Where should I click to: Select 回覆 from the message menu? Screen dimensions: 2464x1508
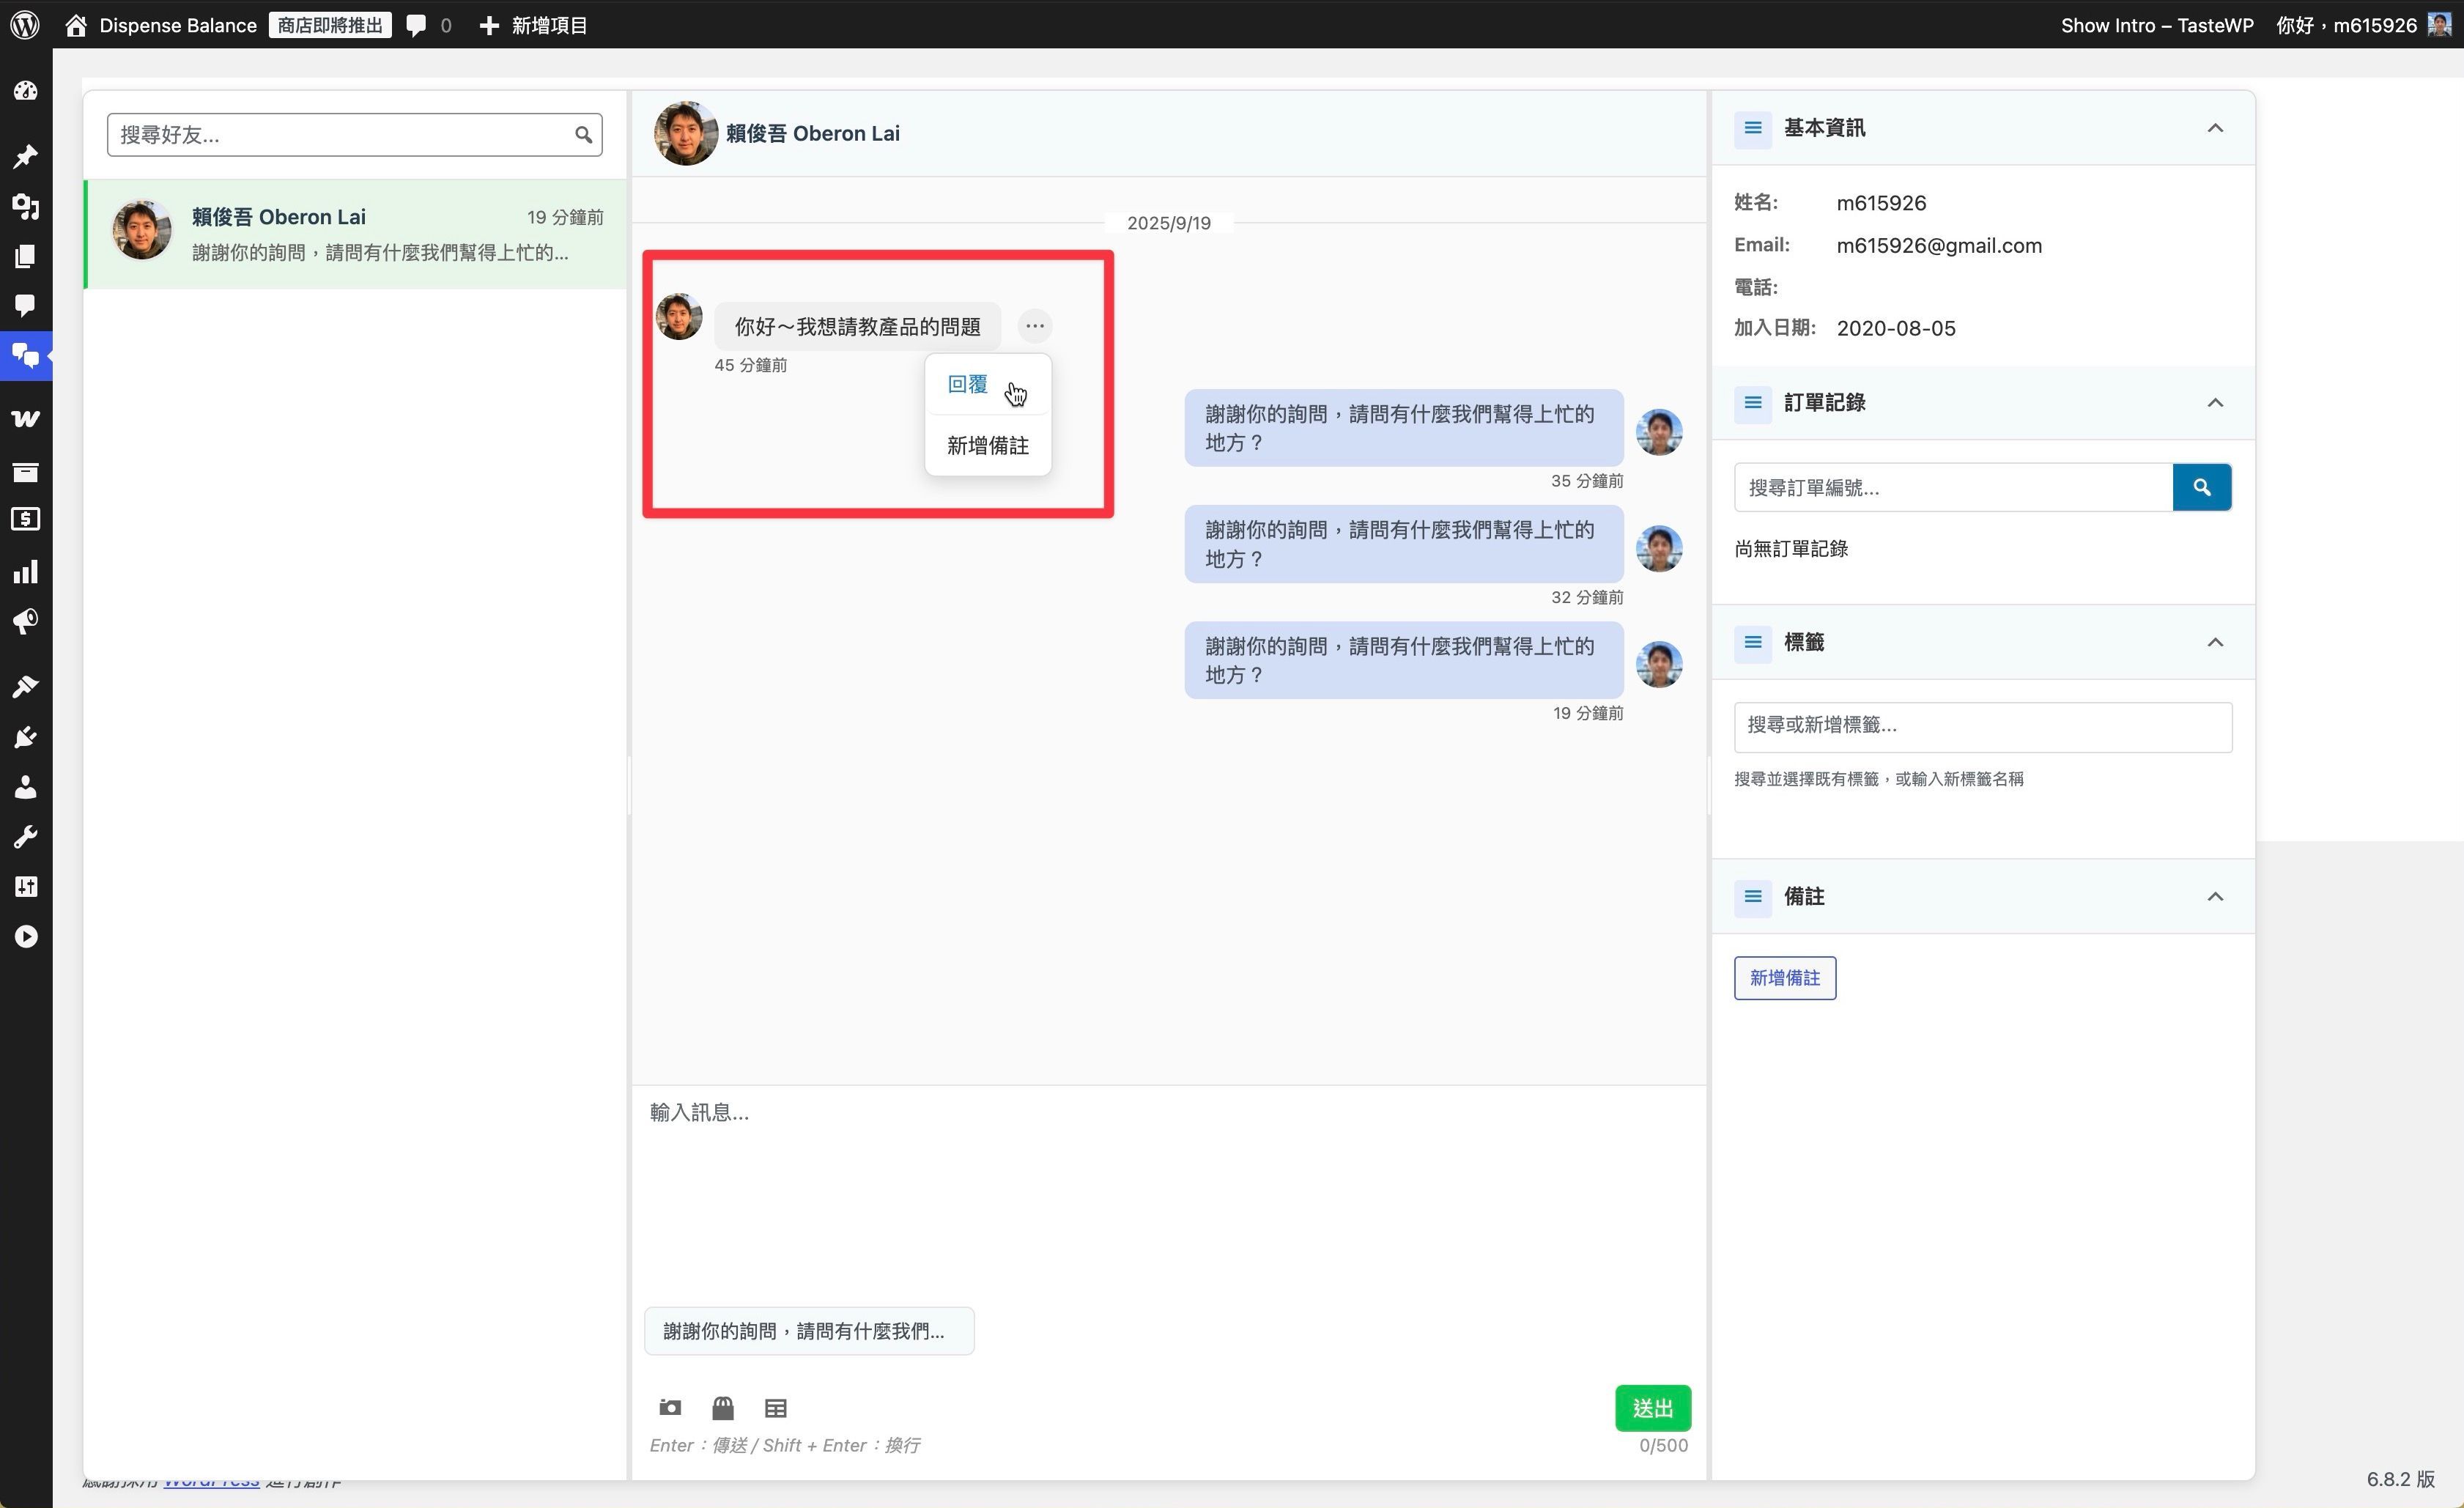click(967, 385)
